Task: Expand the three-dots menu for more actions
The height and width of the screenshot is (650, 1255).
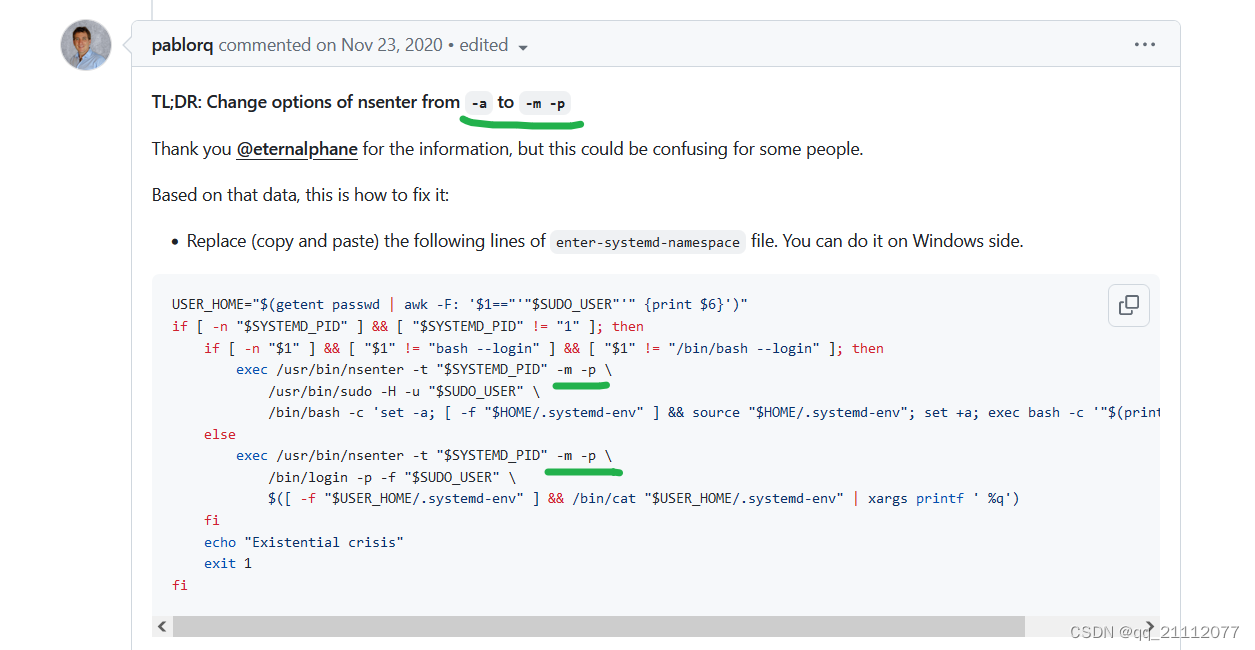Action: [1145, 43]
